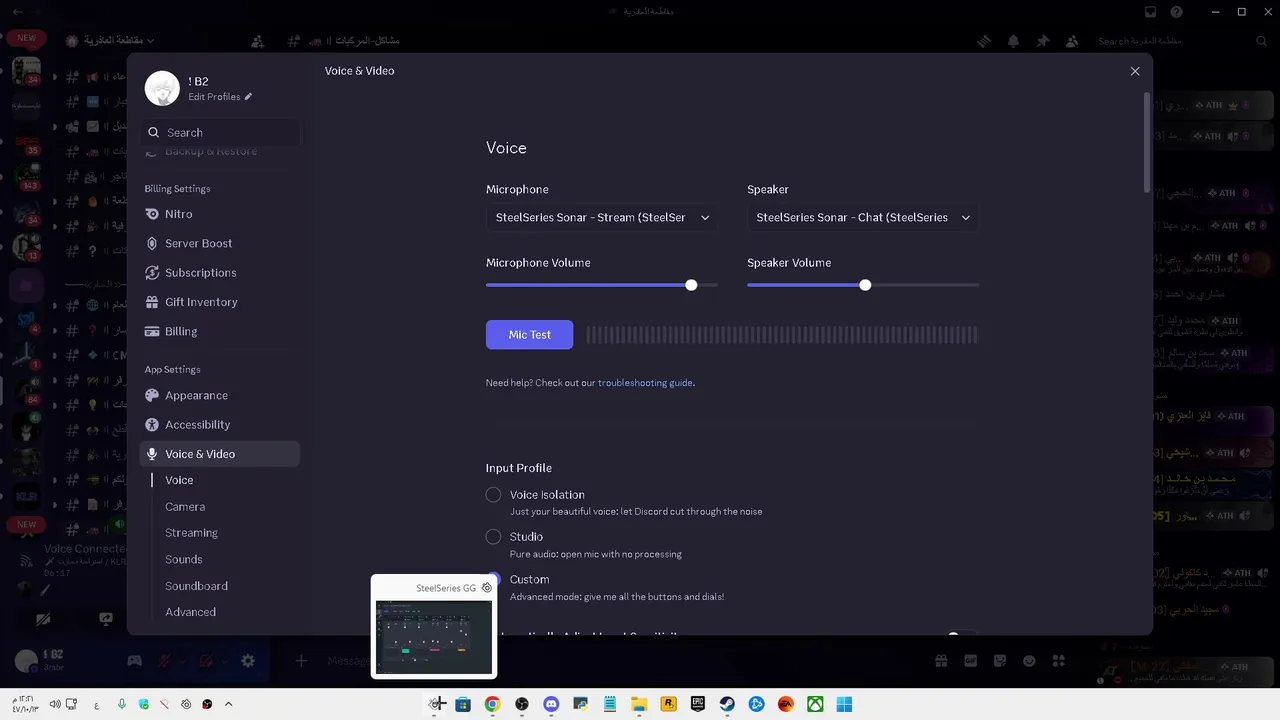Open the Steam icon on the taskbar

tap(727, 704)
